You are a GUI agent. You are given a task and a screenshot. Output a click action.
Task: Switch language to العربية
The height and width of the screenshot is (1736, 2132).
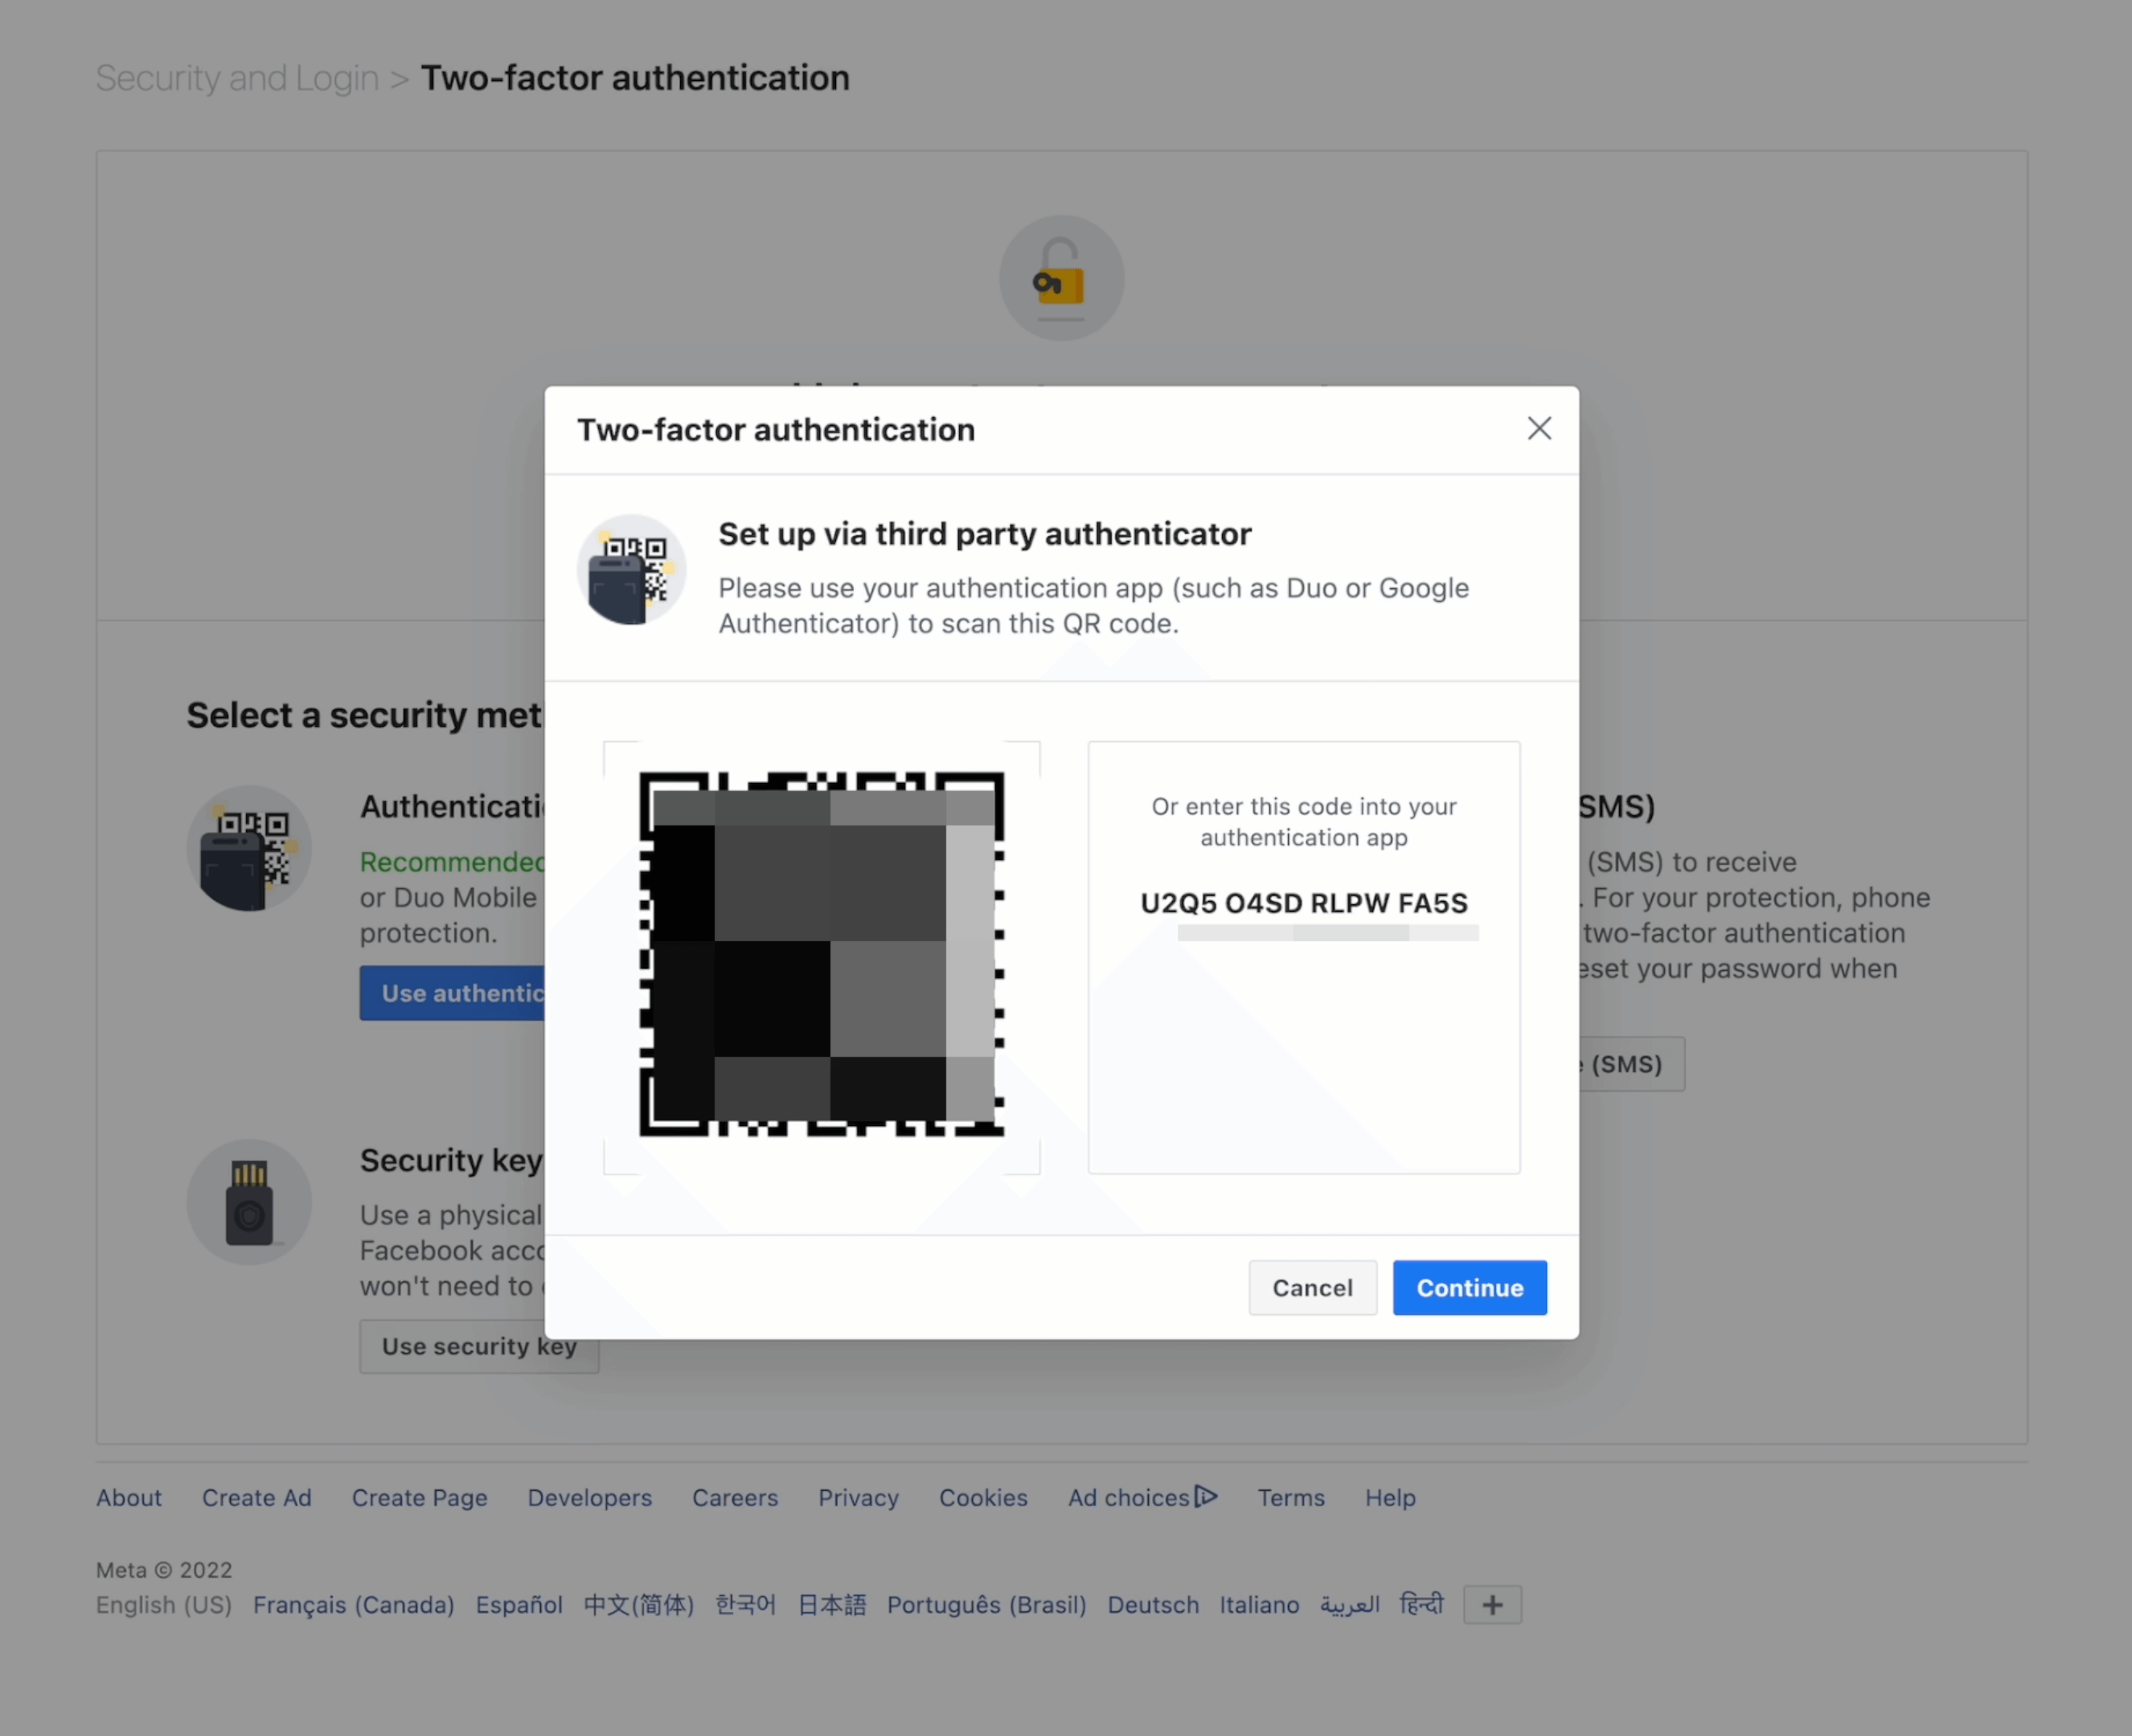pyautogui.click(x=1349, y=1604)
